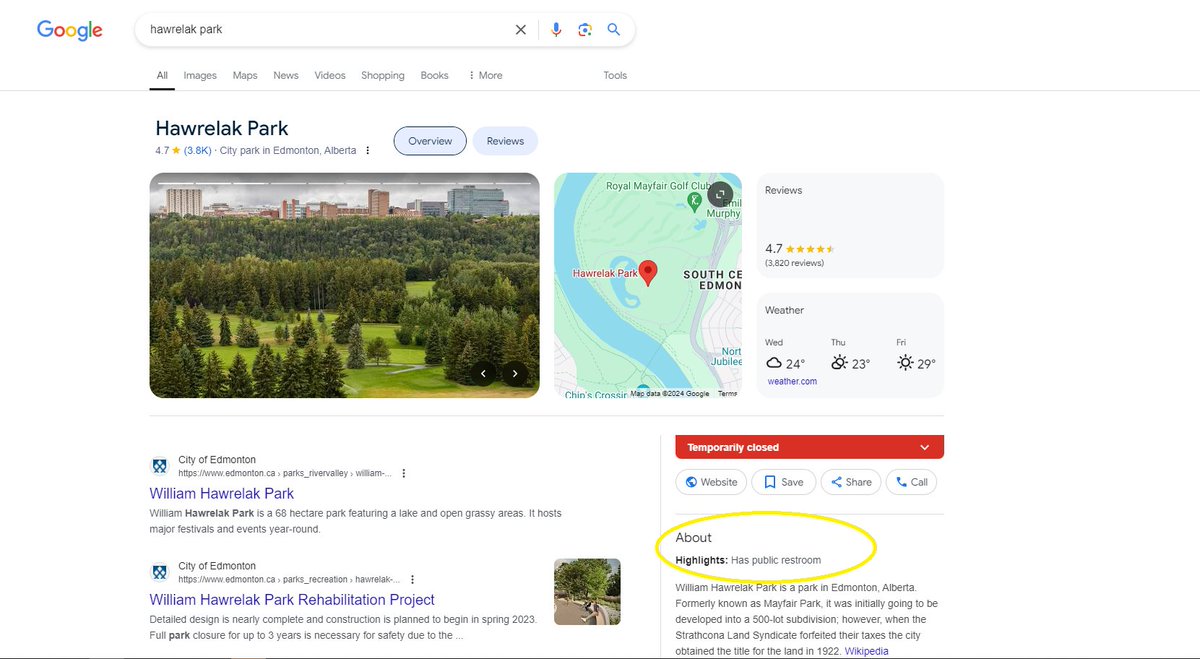The height and width of the screenshot is (659, 1200).
Task: Click the Fri 29° weather forecast
Action: 916,355
